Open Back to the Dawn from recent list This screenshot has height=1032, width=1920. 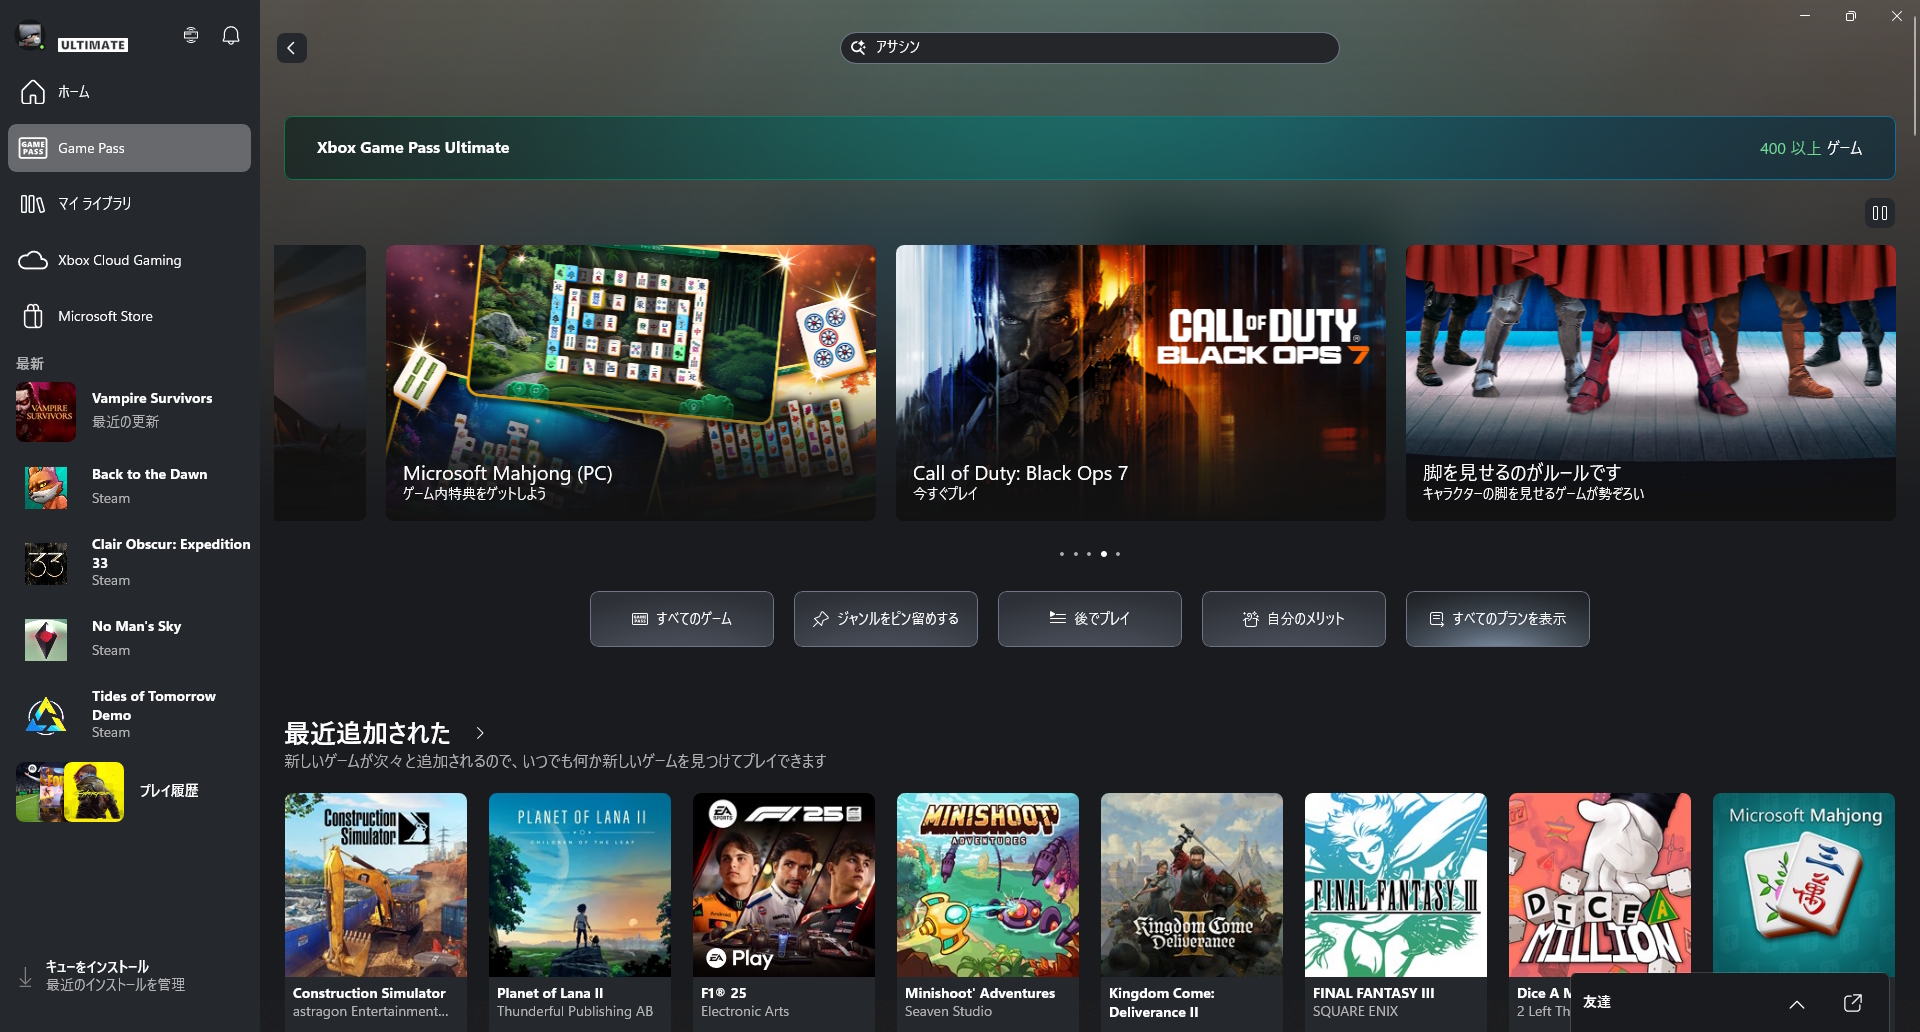point(129,487)
